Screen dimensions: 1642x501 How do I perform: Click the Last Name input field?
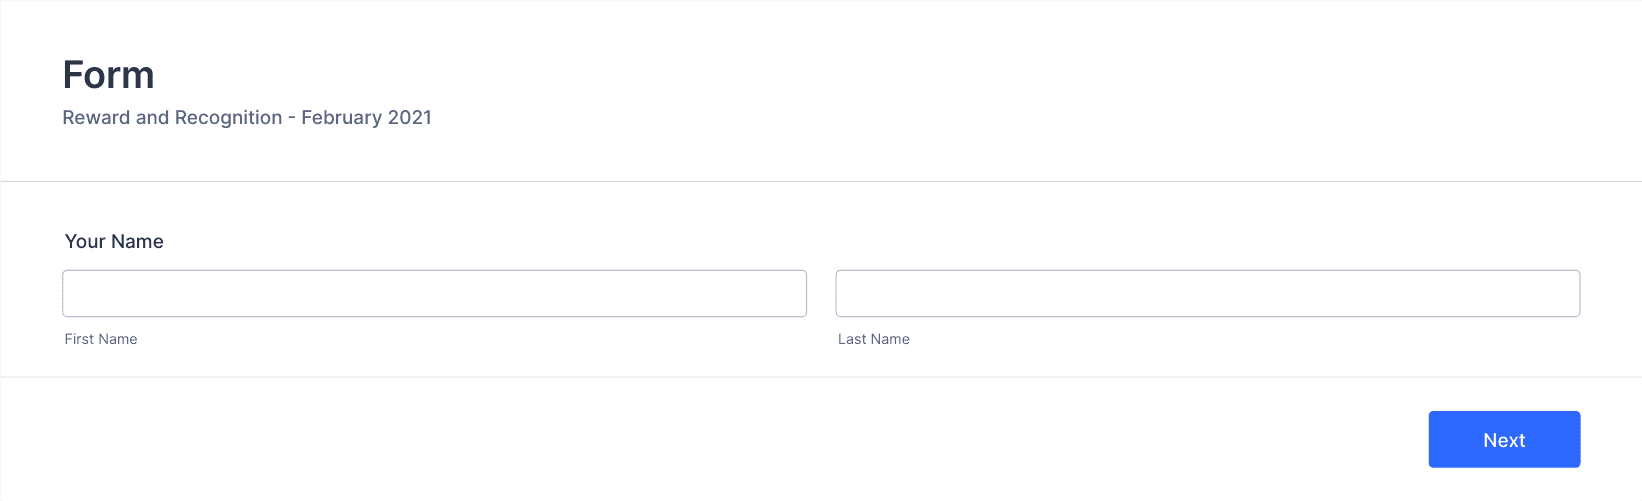click(1207, 293)
